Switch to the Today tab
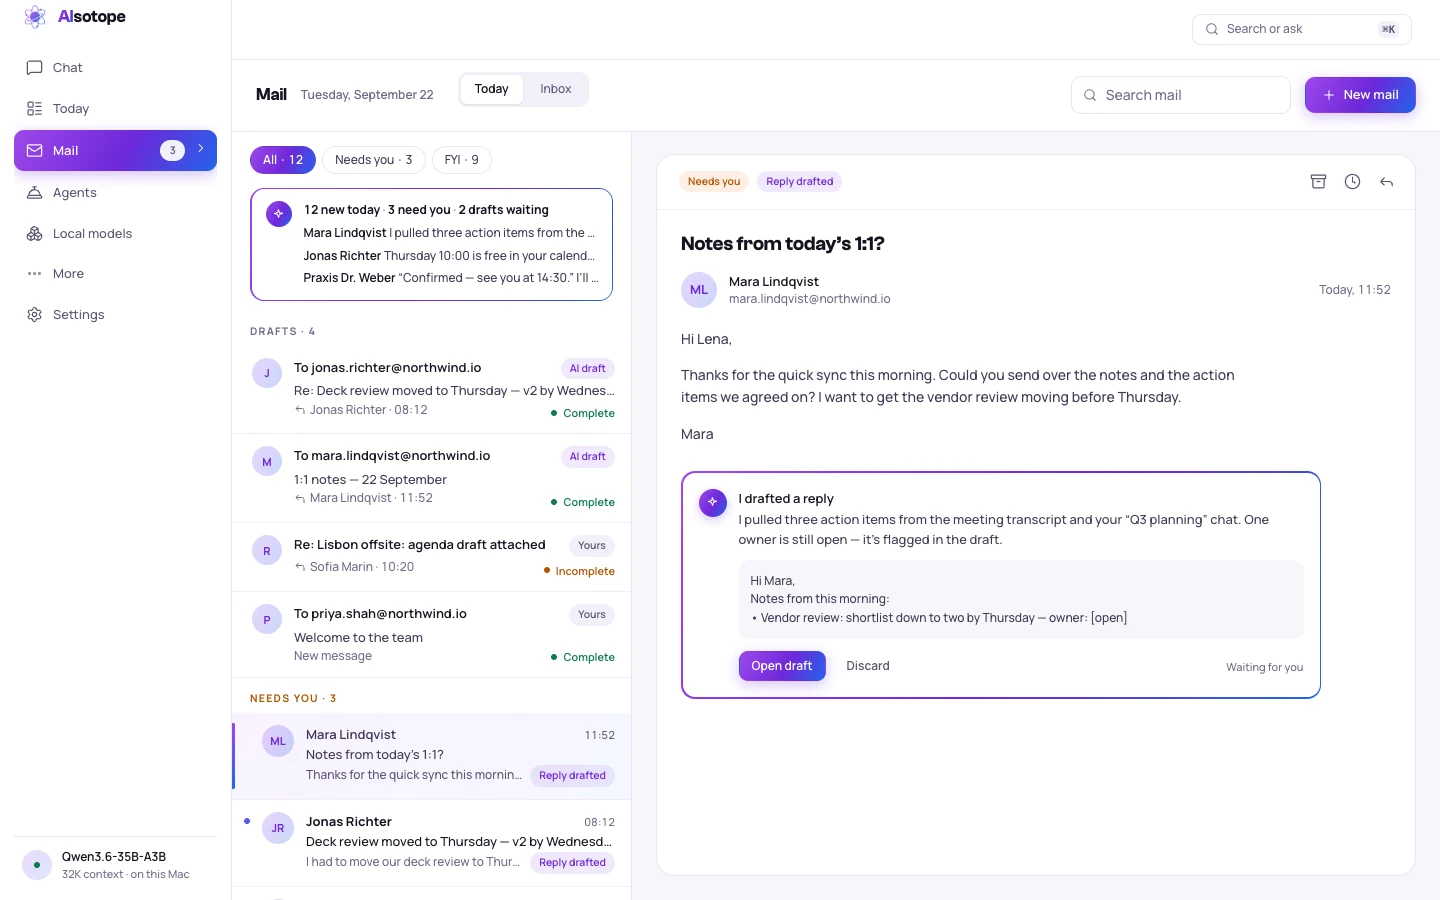This screenshot has height=900, width=1440. 492,89
